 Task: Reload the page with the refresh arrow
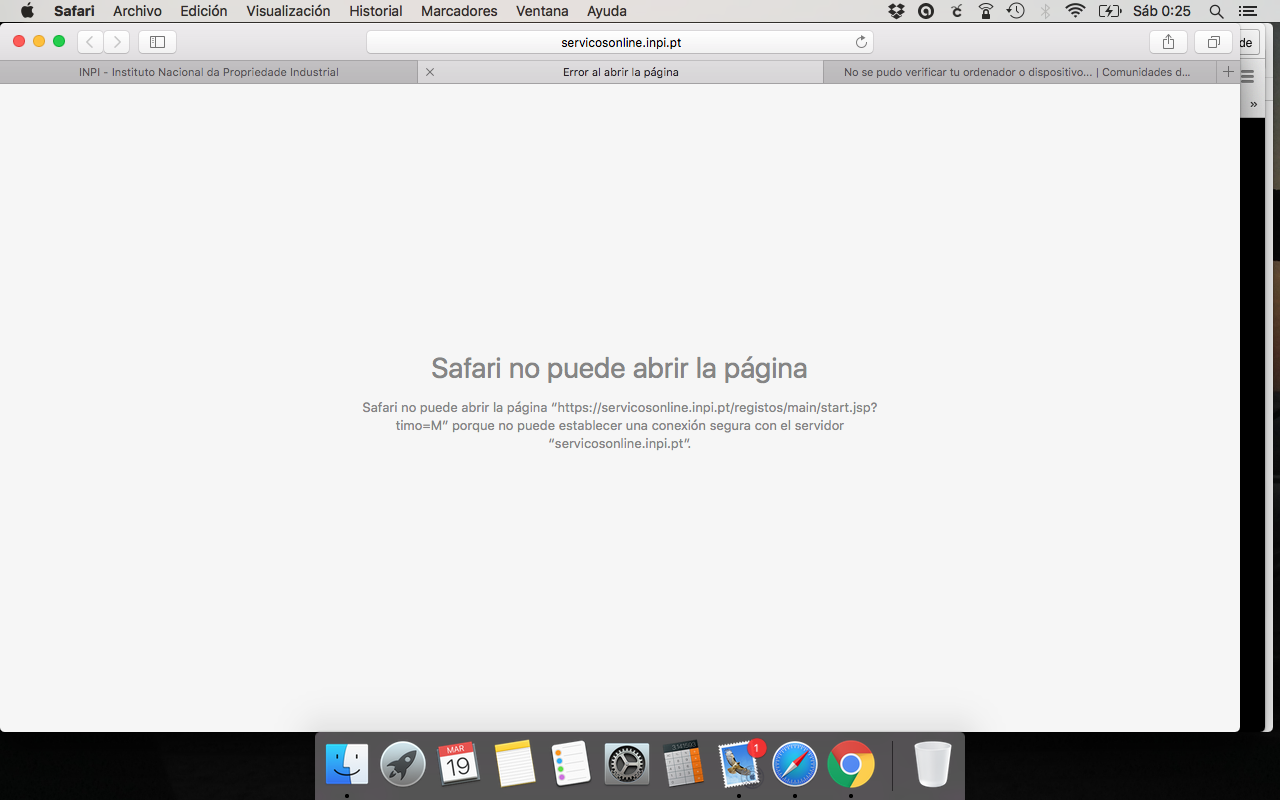[861, 42]
